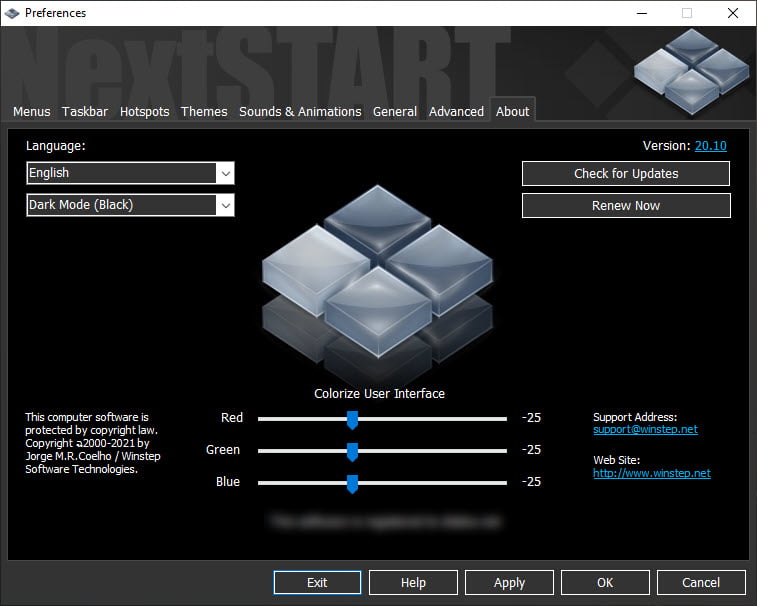Select the About tab
Screen dimensions: 757x606
coord(513,112)
